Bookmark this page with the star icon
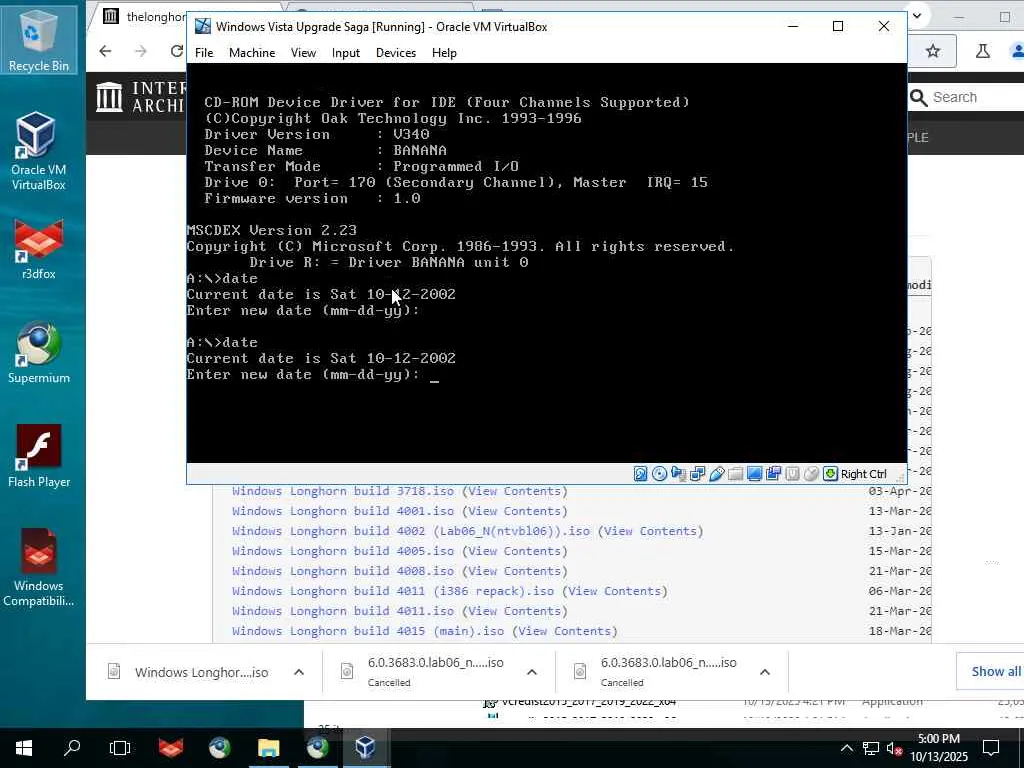 pos(933,51)
